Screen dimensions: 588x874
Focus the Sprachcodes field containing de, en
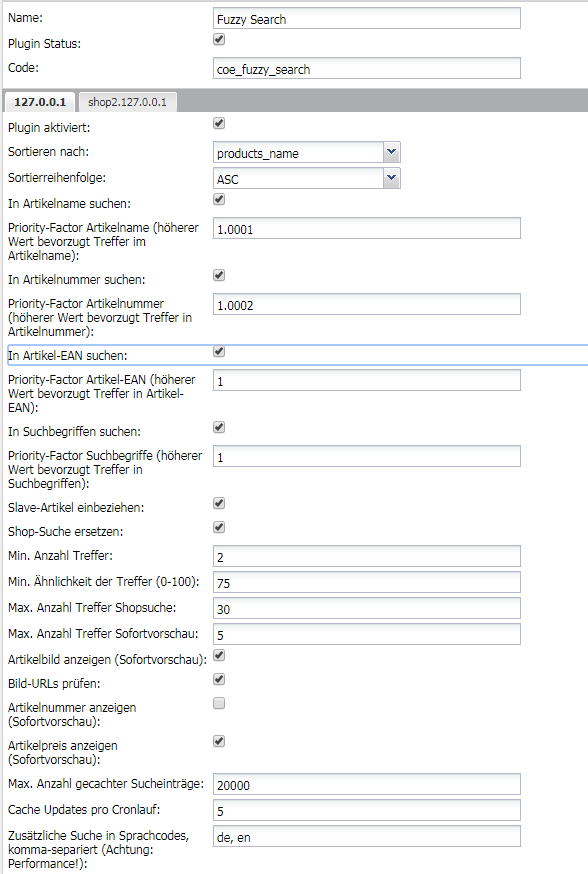tap(367, 837)
